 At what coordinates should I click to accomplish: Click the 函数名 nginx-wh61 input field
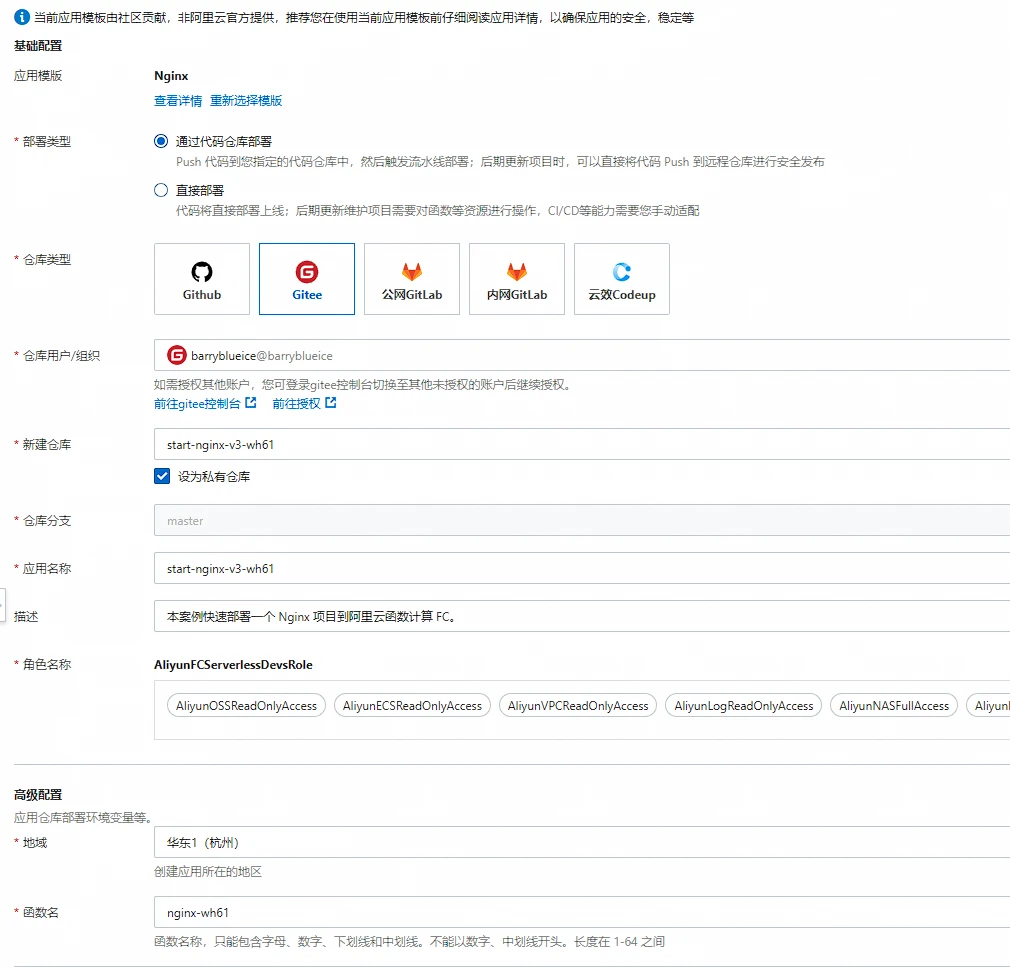pyautogui.click(x=582, y=913)
